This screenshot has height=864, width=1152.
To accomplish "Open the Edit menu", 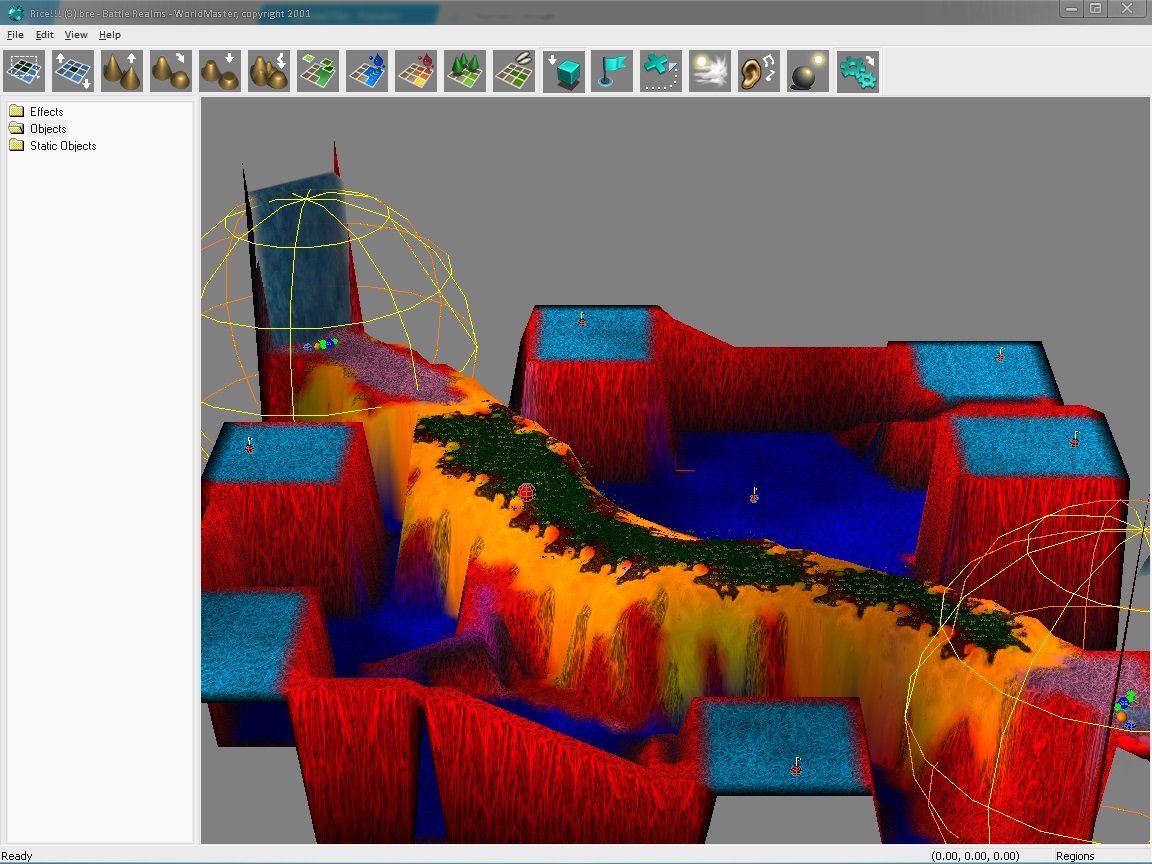I will click(x=45, y=35).
